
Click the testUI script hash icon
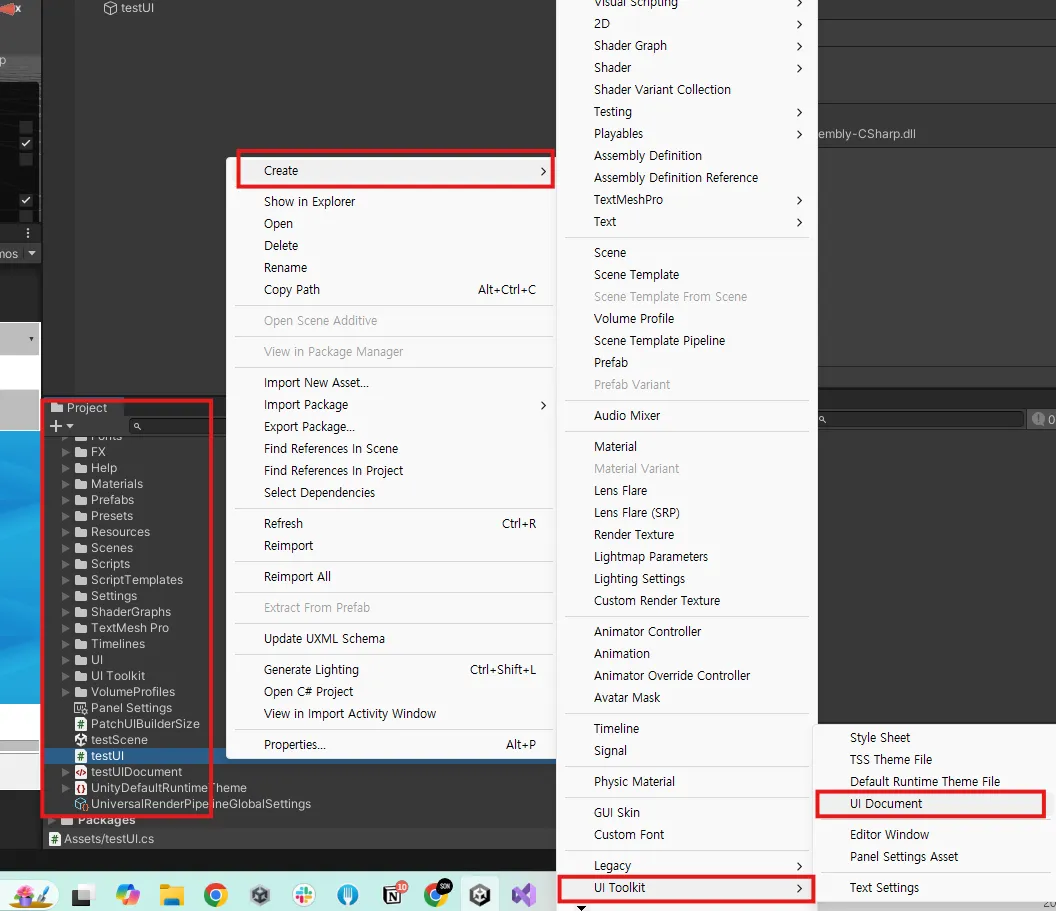pos(80,755)
